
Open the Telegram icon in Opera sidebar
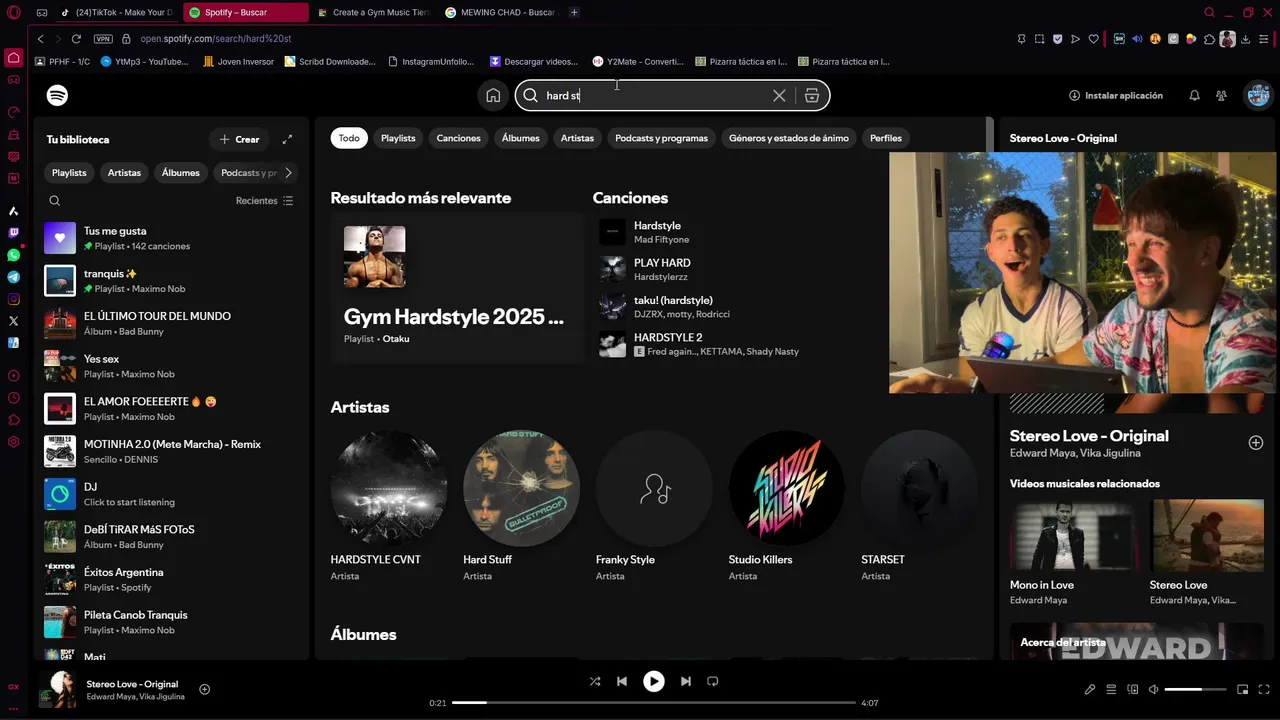point(14,277)
